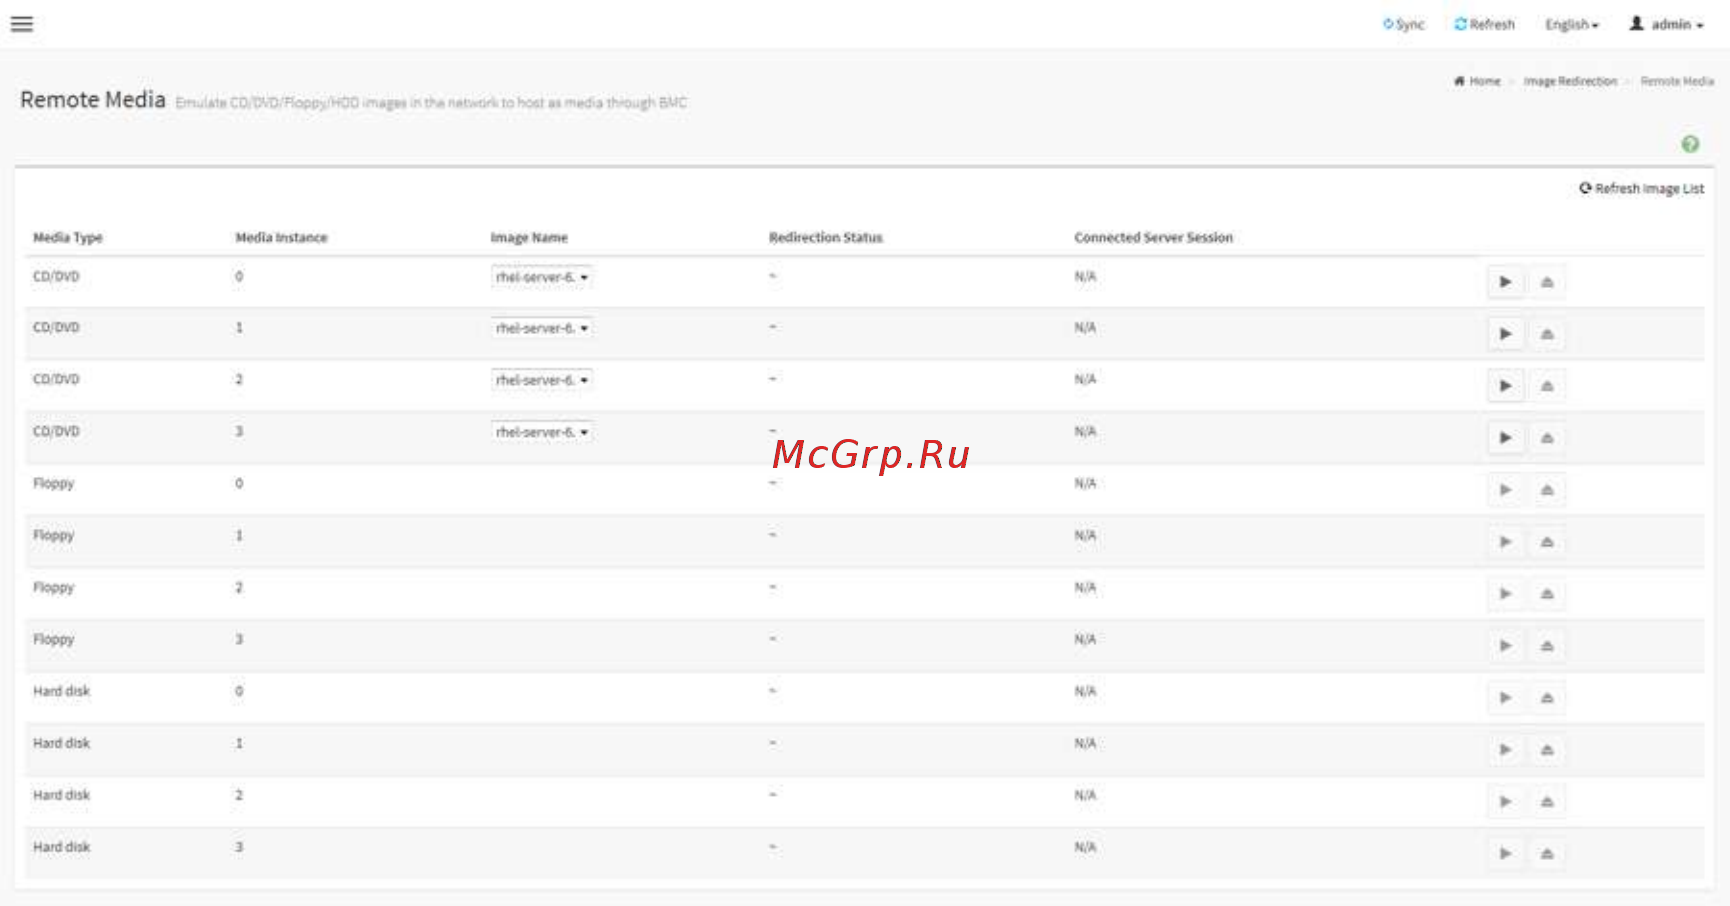The image size is (1730, 906).
Task: Eject media for CD/DVD instance 3
Action: (1547, 438)
